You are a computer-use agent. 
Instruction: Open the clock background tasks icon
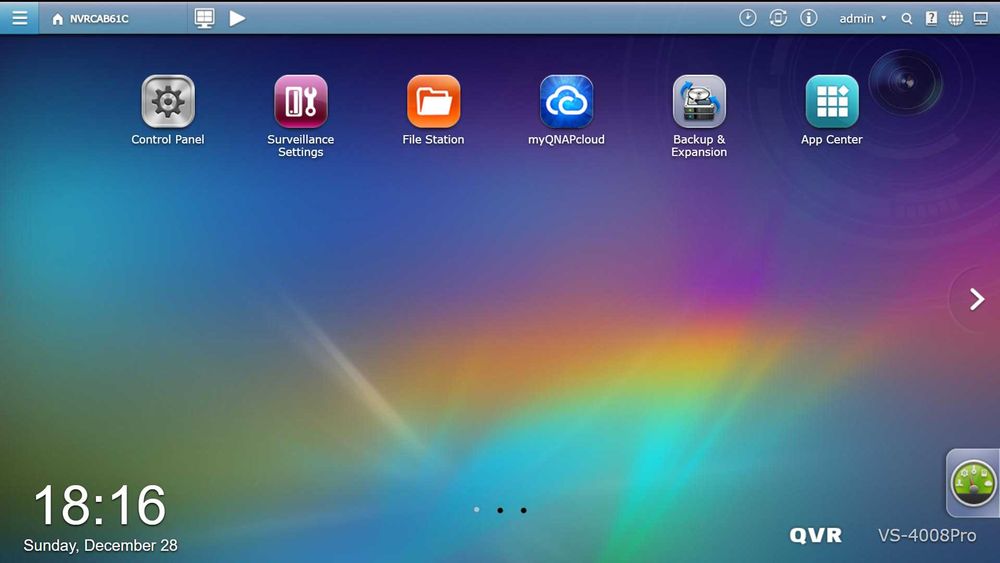click(x=747, y=18)
